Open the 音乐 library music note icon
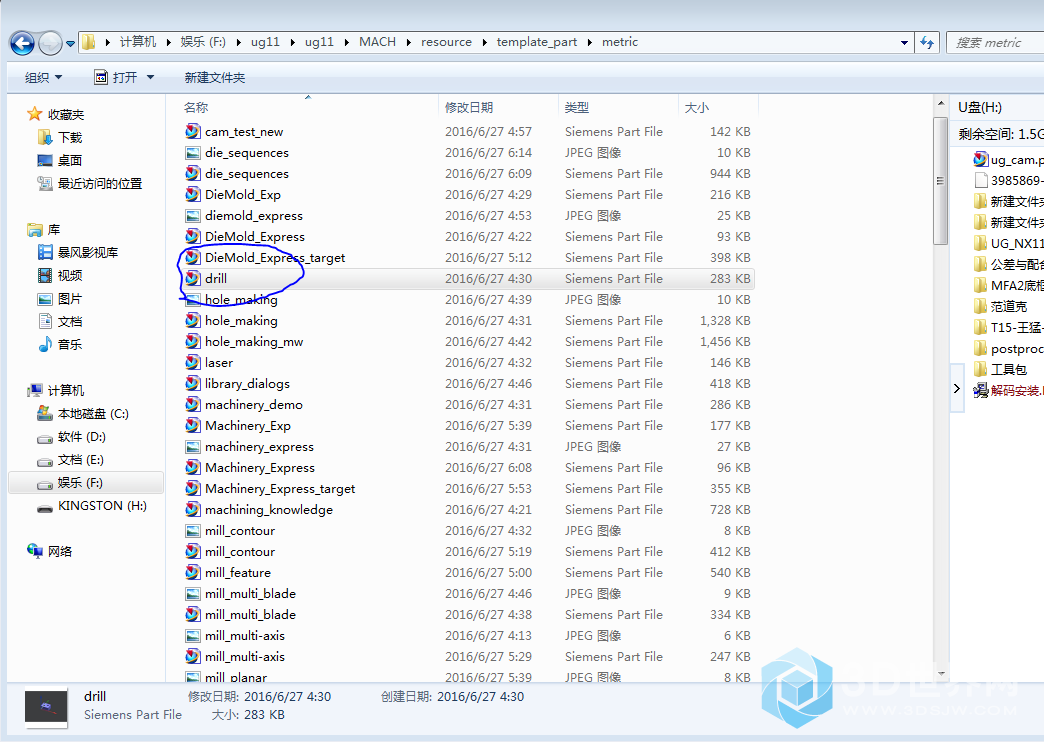 (45, 344)
